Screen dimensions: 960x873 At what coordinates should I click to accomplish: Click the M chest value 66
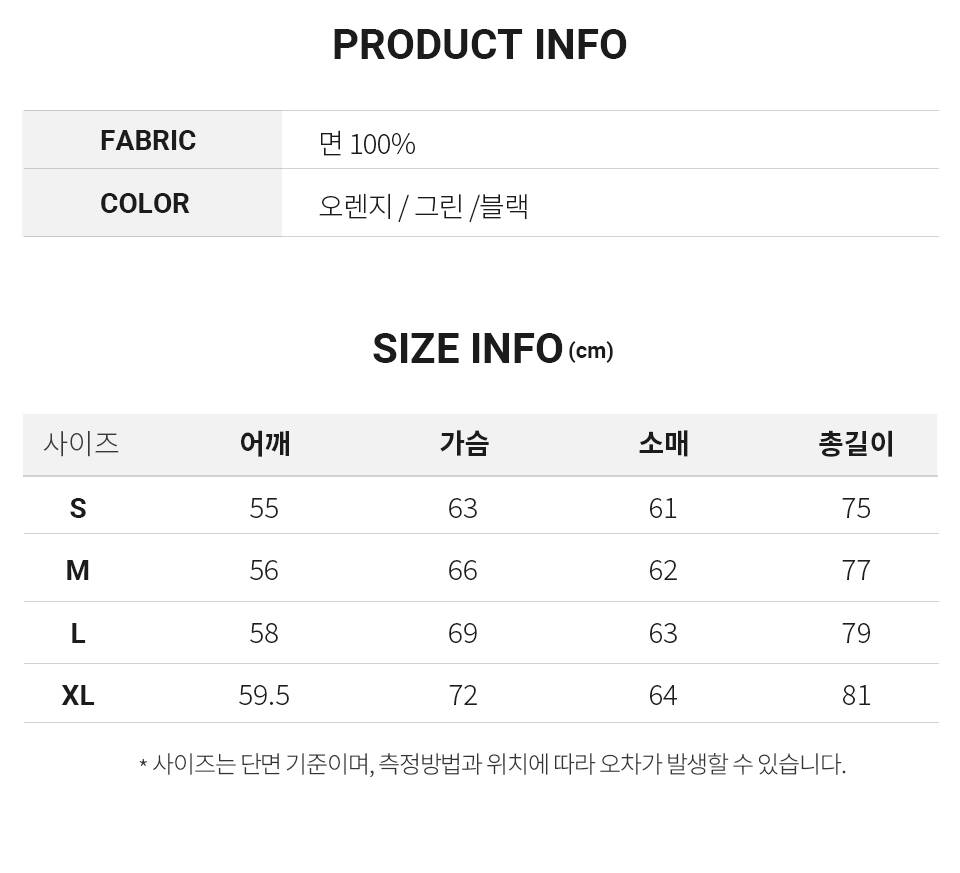[463, 571]
